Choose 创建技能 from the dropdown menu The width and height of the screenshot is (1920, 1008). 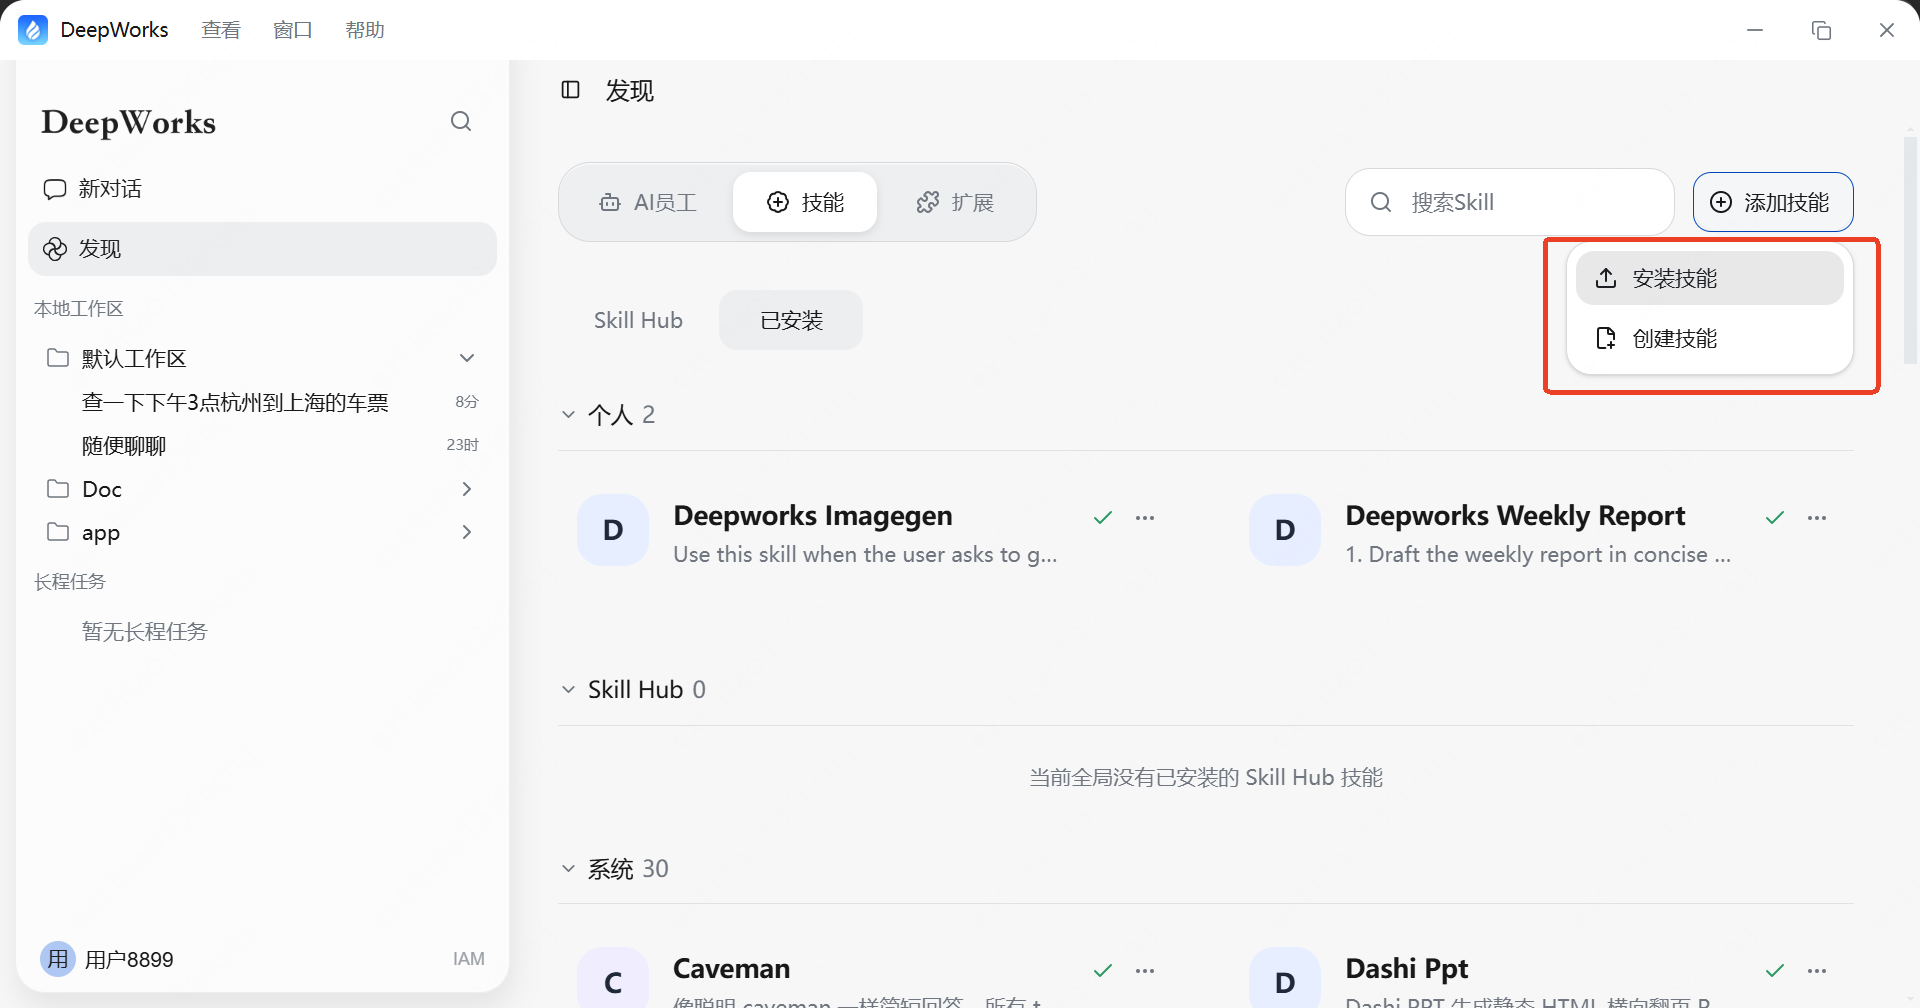[x=1709, y=338]
